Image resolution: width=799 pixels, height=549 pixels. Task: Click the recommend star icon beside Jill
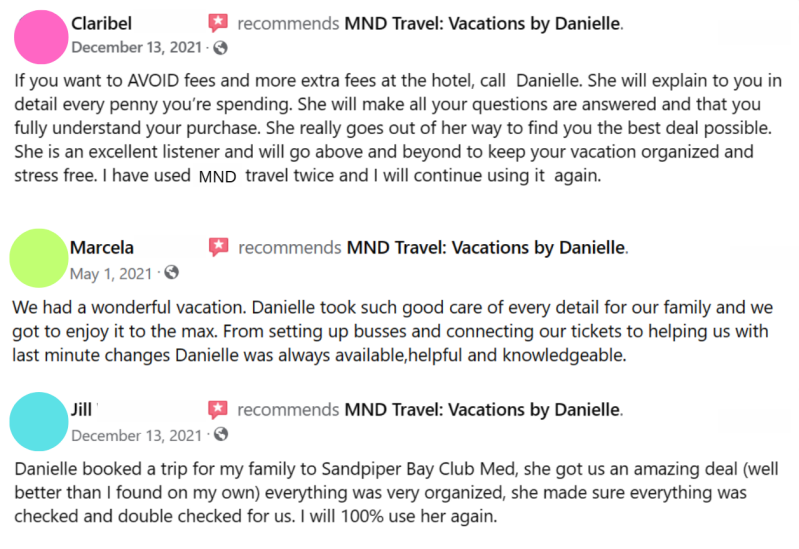point(217,410)
